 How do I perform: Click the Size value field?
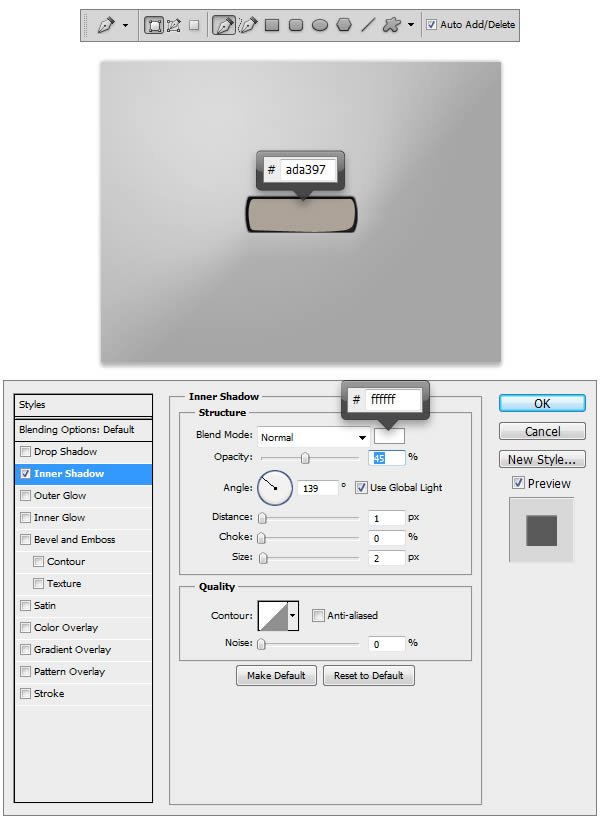[x=387, y=558]
